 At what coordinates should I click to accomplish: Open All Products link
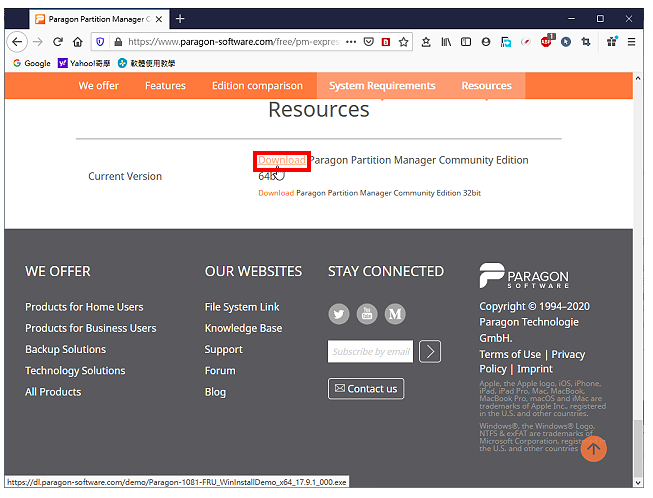53,392
